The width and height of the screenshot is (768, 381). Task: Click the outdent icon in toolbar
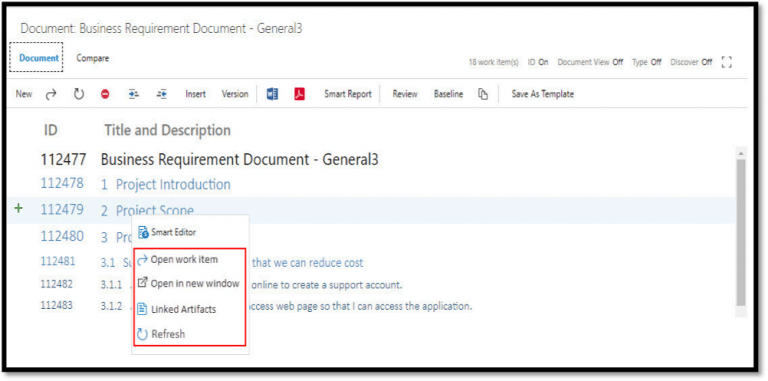[x=162, y=94]
